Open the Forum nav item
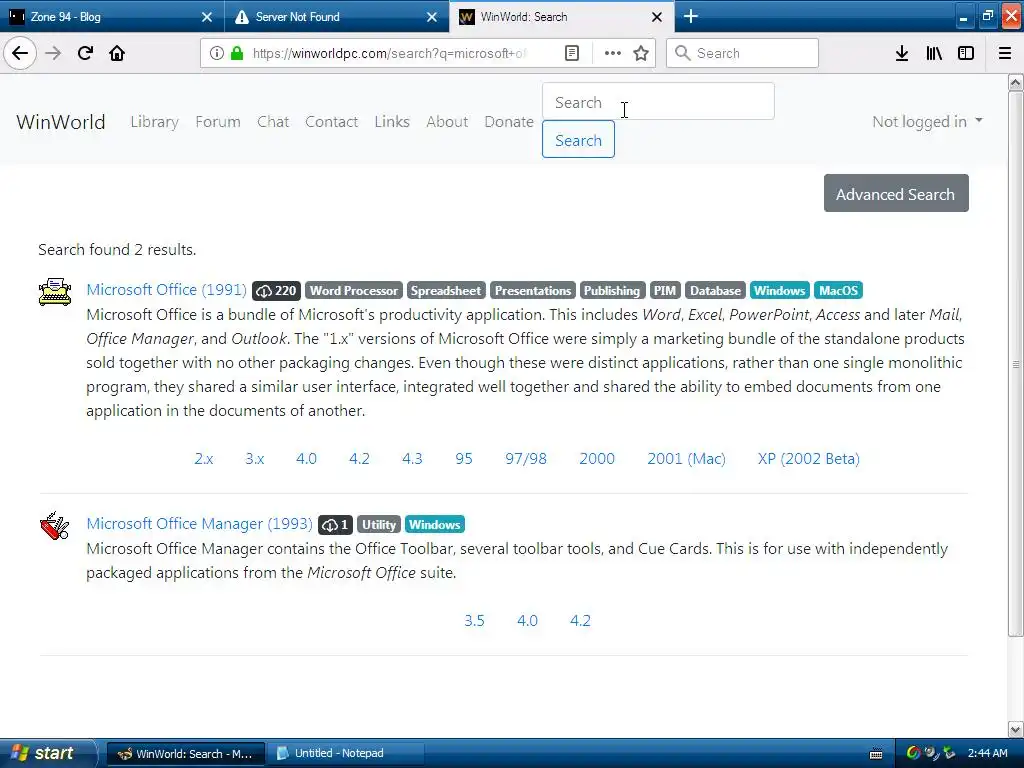 coord(217,121)
